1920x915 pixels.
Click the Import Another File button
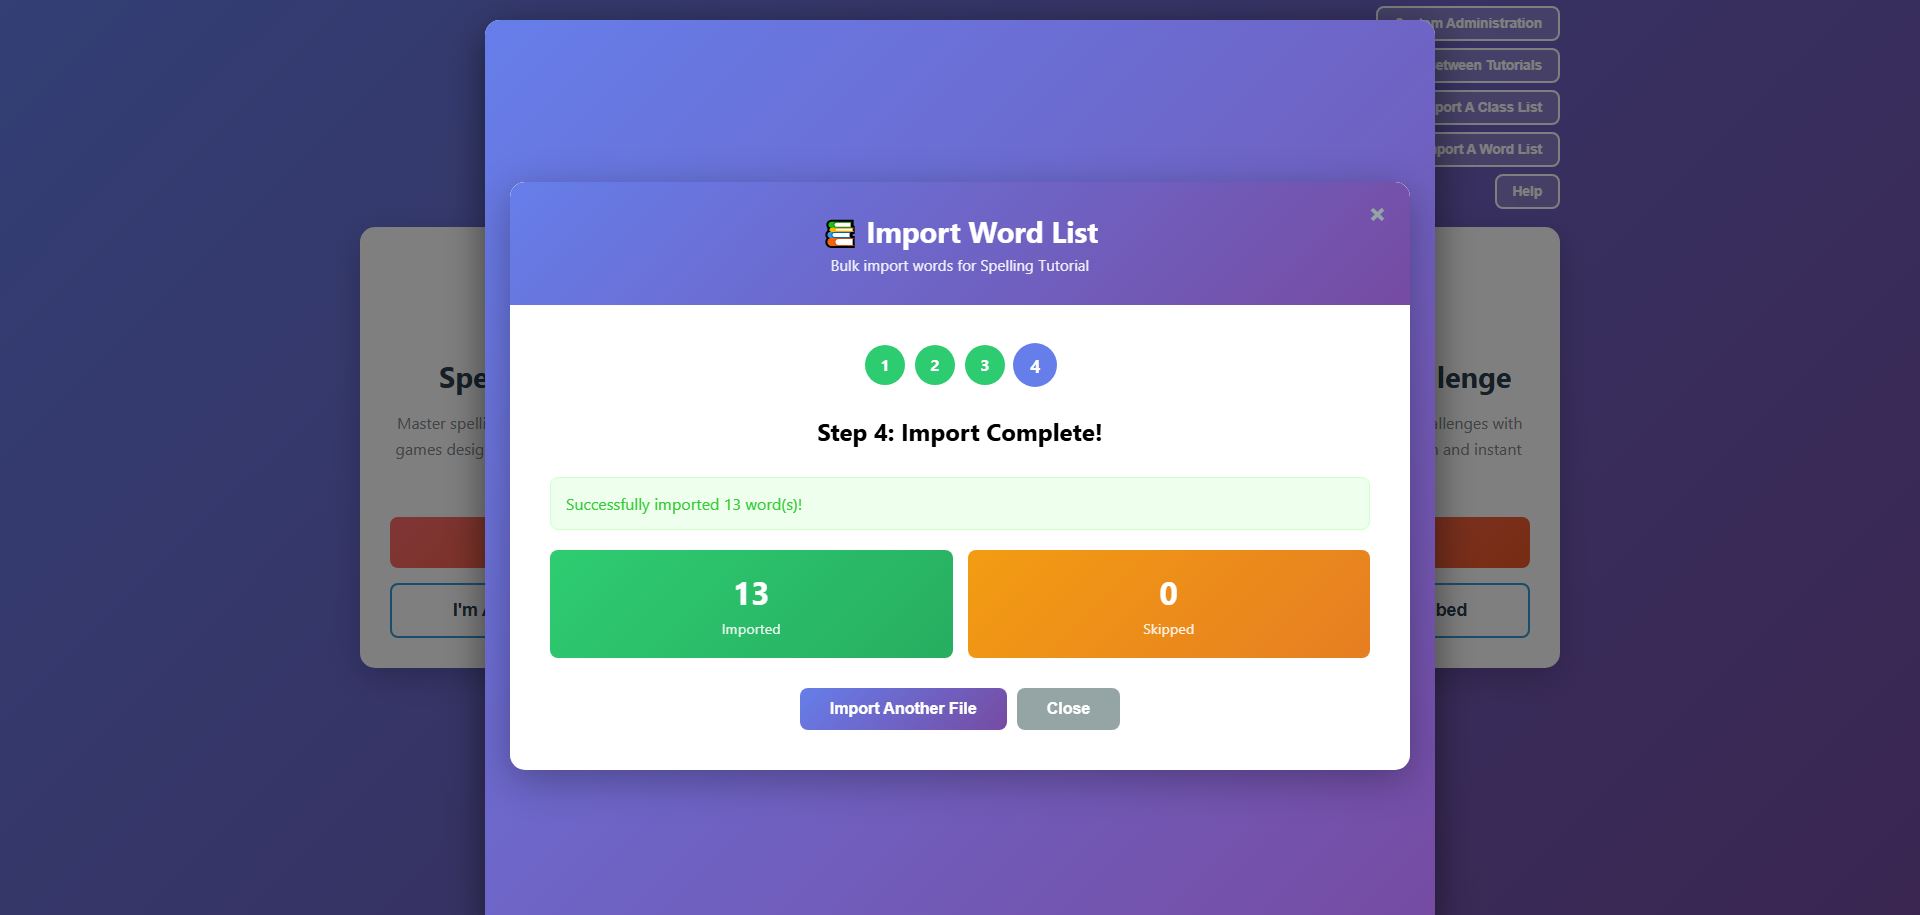[x=902, y=709]
